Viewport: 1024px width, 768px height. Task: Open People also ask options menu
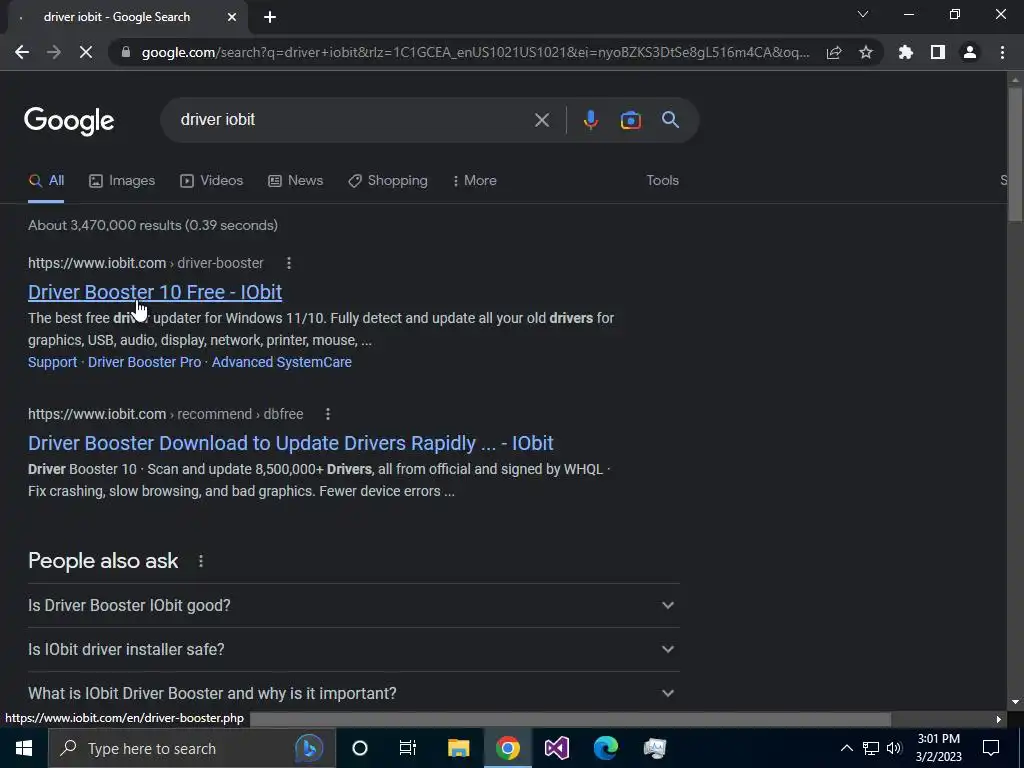201,560
